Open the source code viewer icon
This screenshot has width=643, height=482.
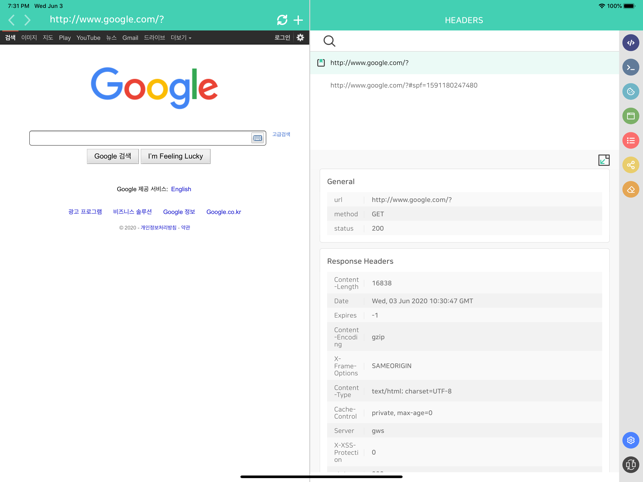coord(630,43)
